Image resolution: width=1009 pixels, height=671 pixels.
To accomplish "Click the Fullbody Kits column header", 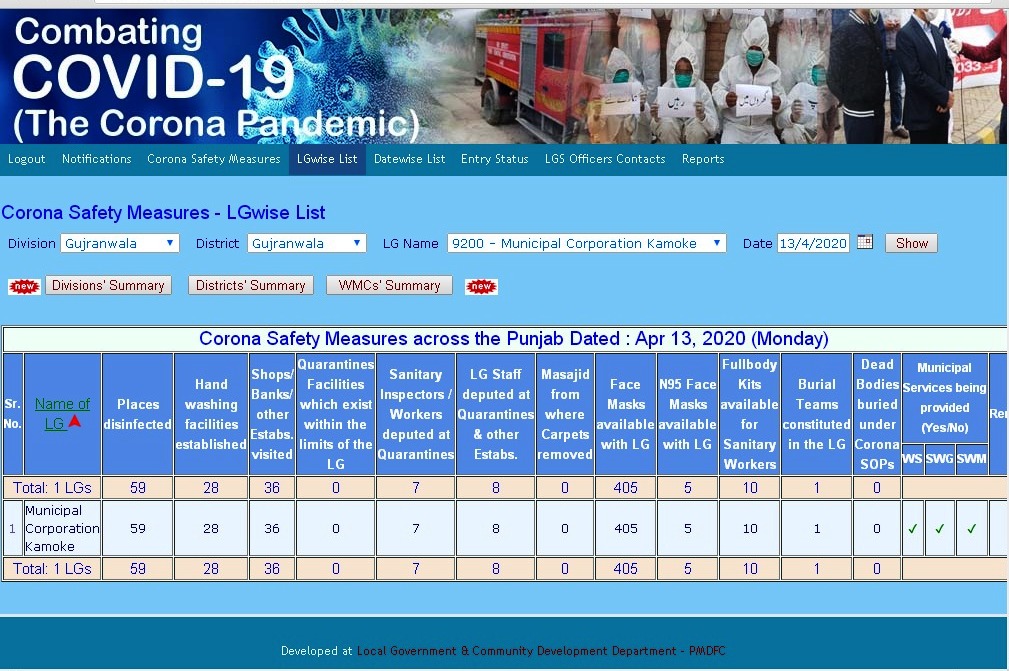I will click(750, 414).
